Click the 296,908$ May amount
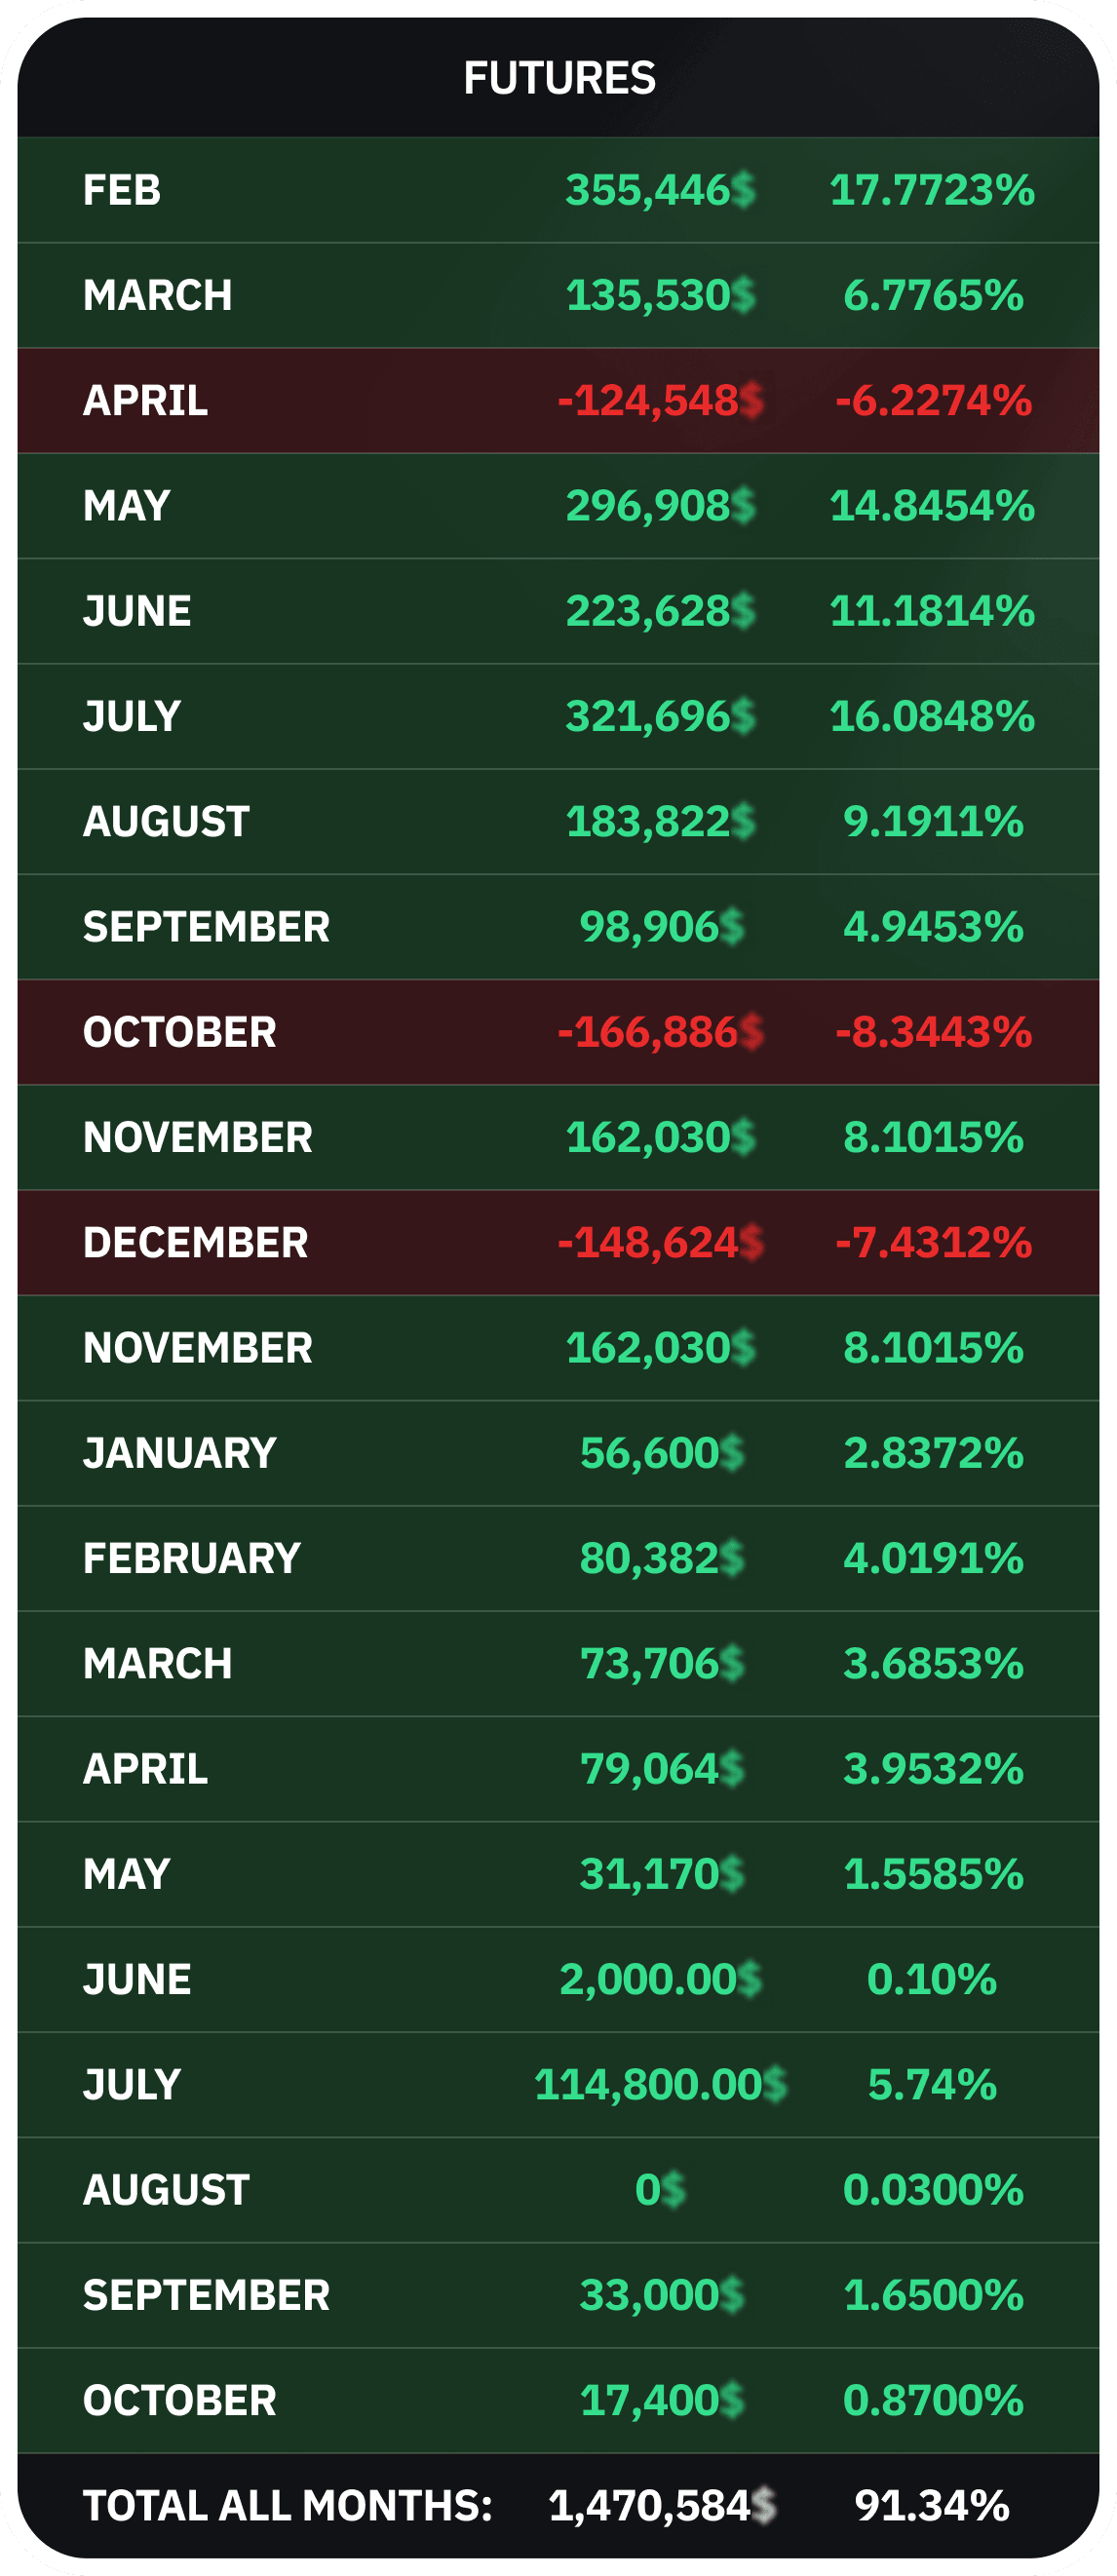The image size is (1117, 2576). coord(660,506)
